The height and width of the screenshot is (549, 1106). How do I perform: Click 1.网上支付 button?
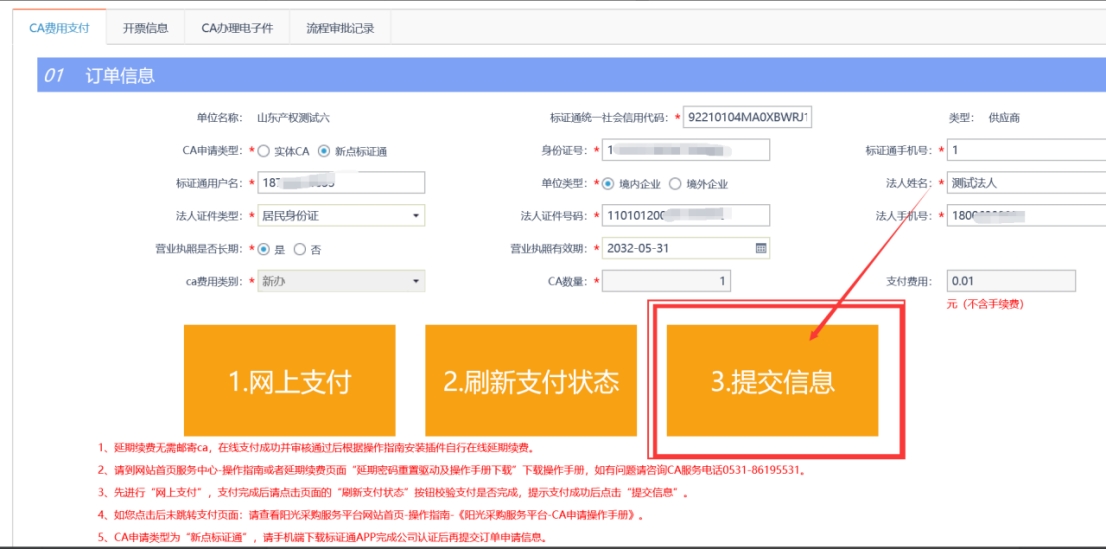point(290,381)
